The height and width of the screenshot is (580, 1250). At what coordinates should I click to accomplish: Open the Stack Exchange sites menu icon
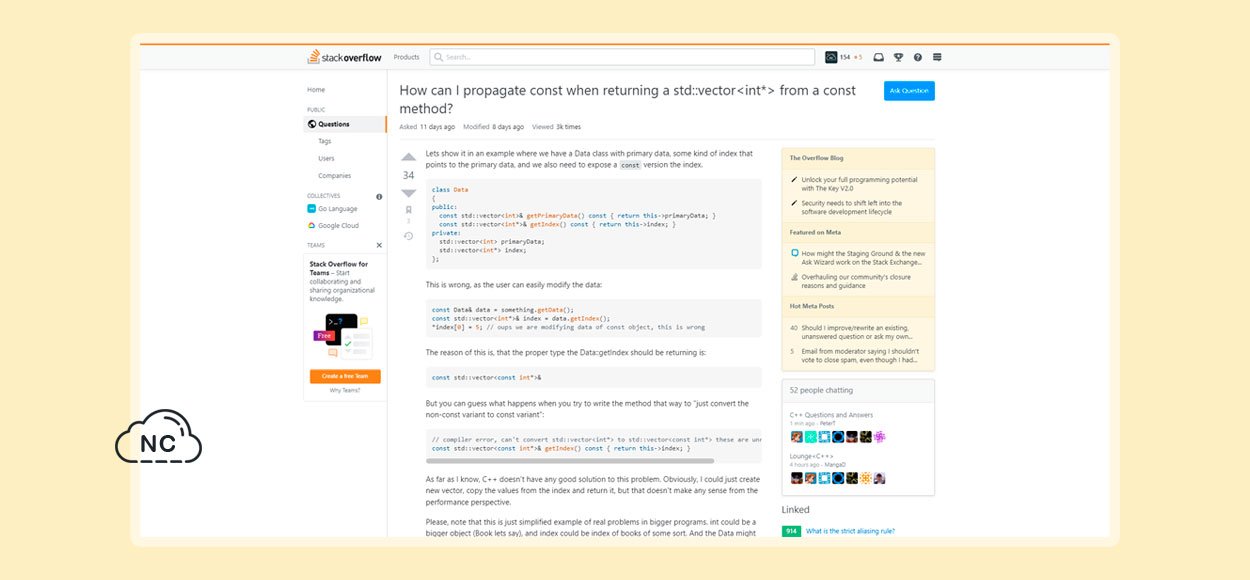pyautogui.click(x=937, y=57)
